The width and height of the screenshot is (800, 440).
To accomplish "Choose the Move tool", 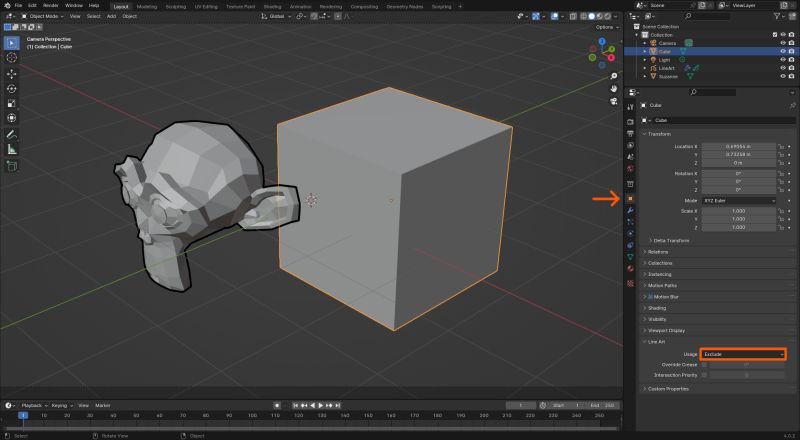I will 12,74.
